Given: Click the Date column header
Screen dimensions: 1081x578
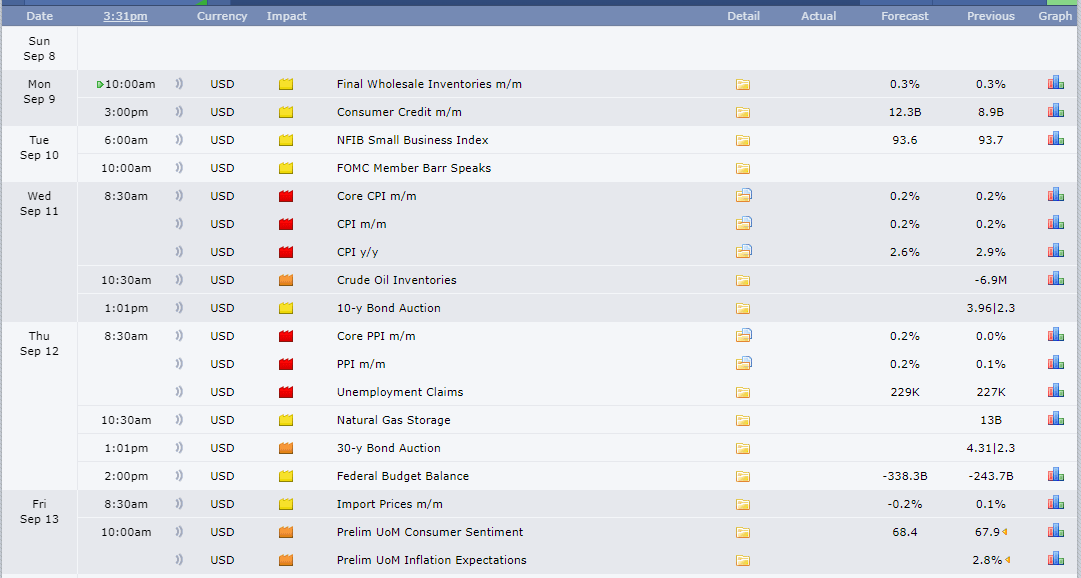Looking at the screenshot, I should click(39, 16).
